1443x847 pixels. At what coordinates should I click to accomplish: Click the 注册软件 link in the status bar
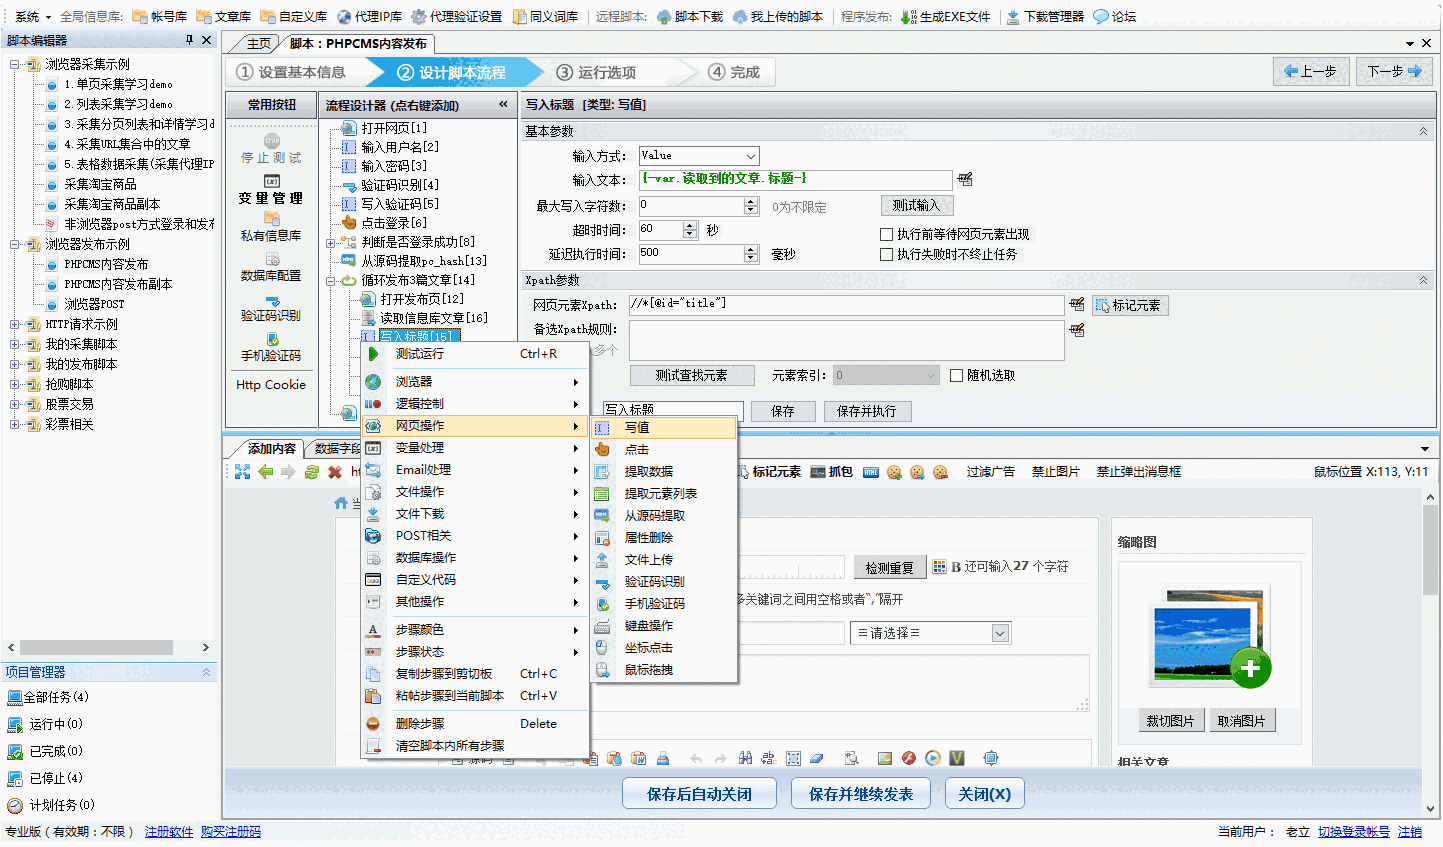pos(168,832)
